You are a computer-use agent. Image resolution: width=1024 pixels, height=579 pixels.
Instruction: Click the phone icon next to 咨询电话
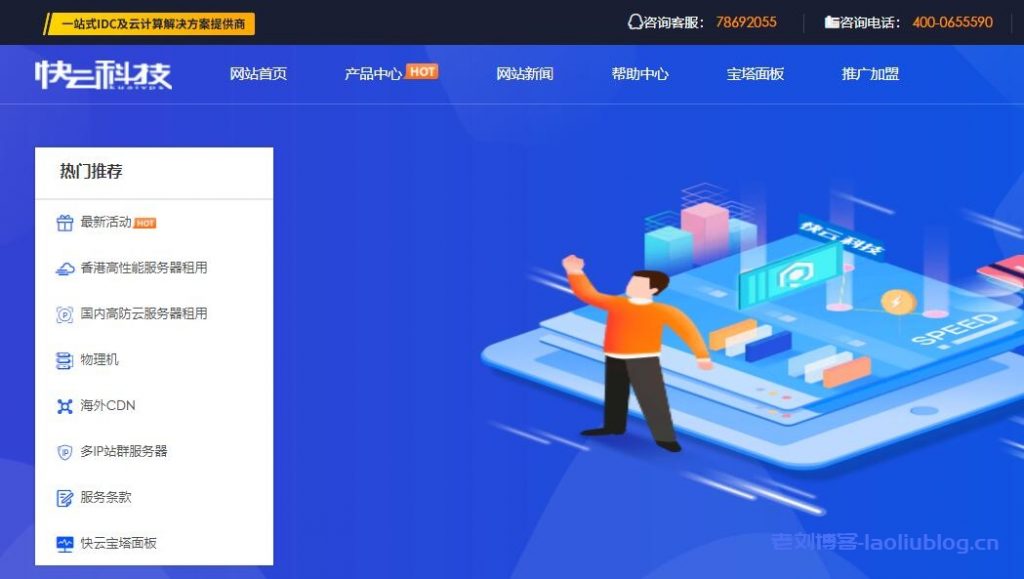coord(831,22)
